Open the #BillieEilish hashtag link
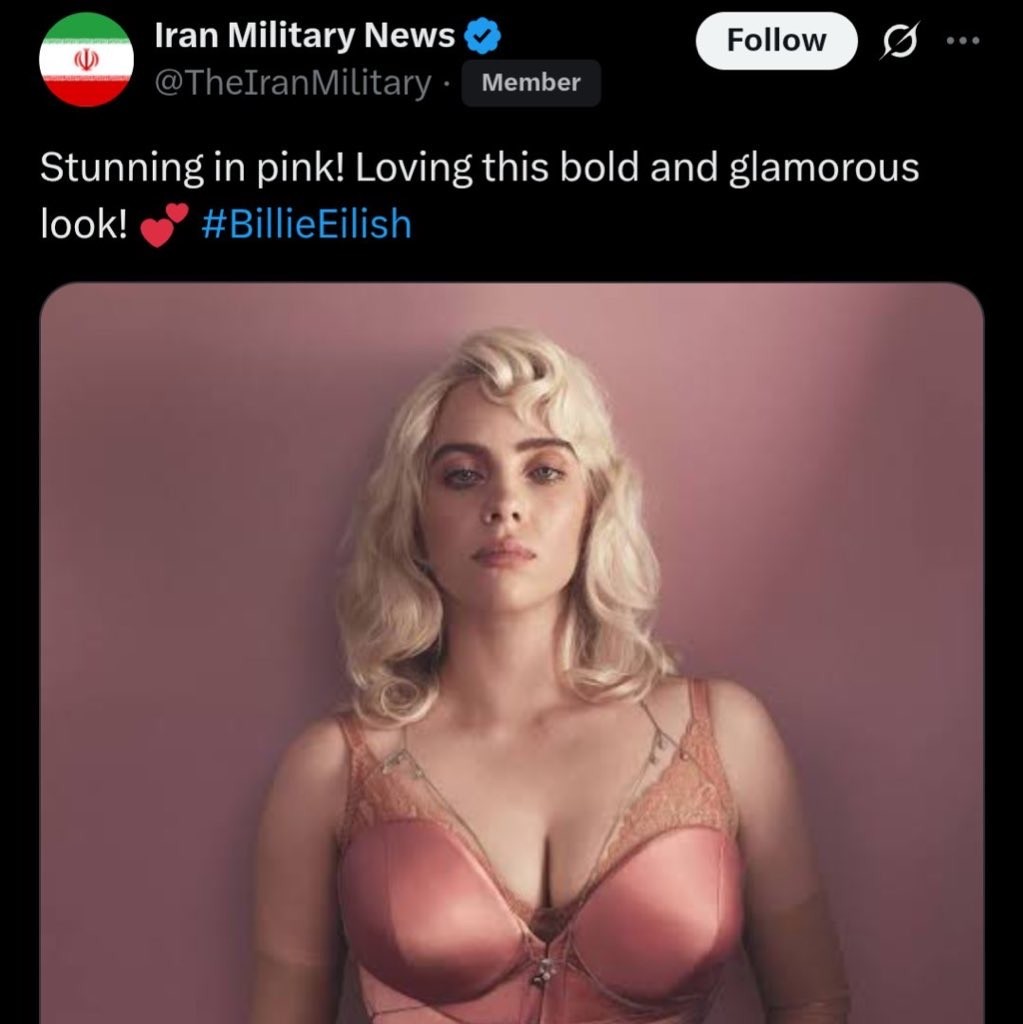The width and height of the screenshot is (1023, 1024). 306,224
